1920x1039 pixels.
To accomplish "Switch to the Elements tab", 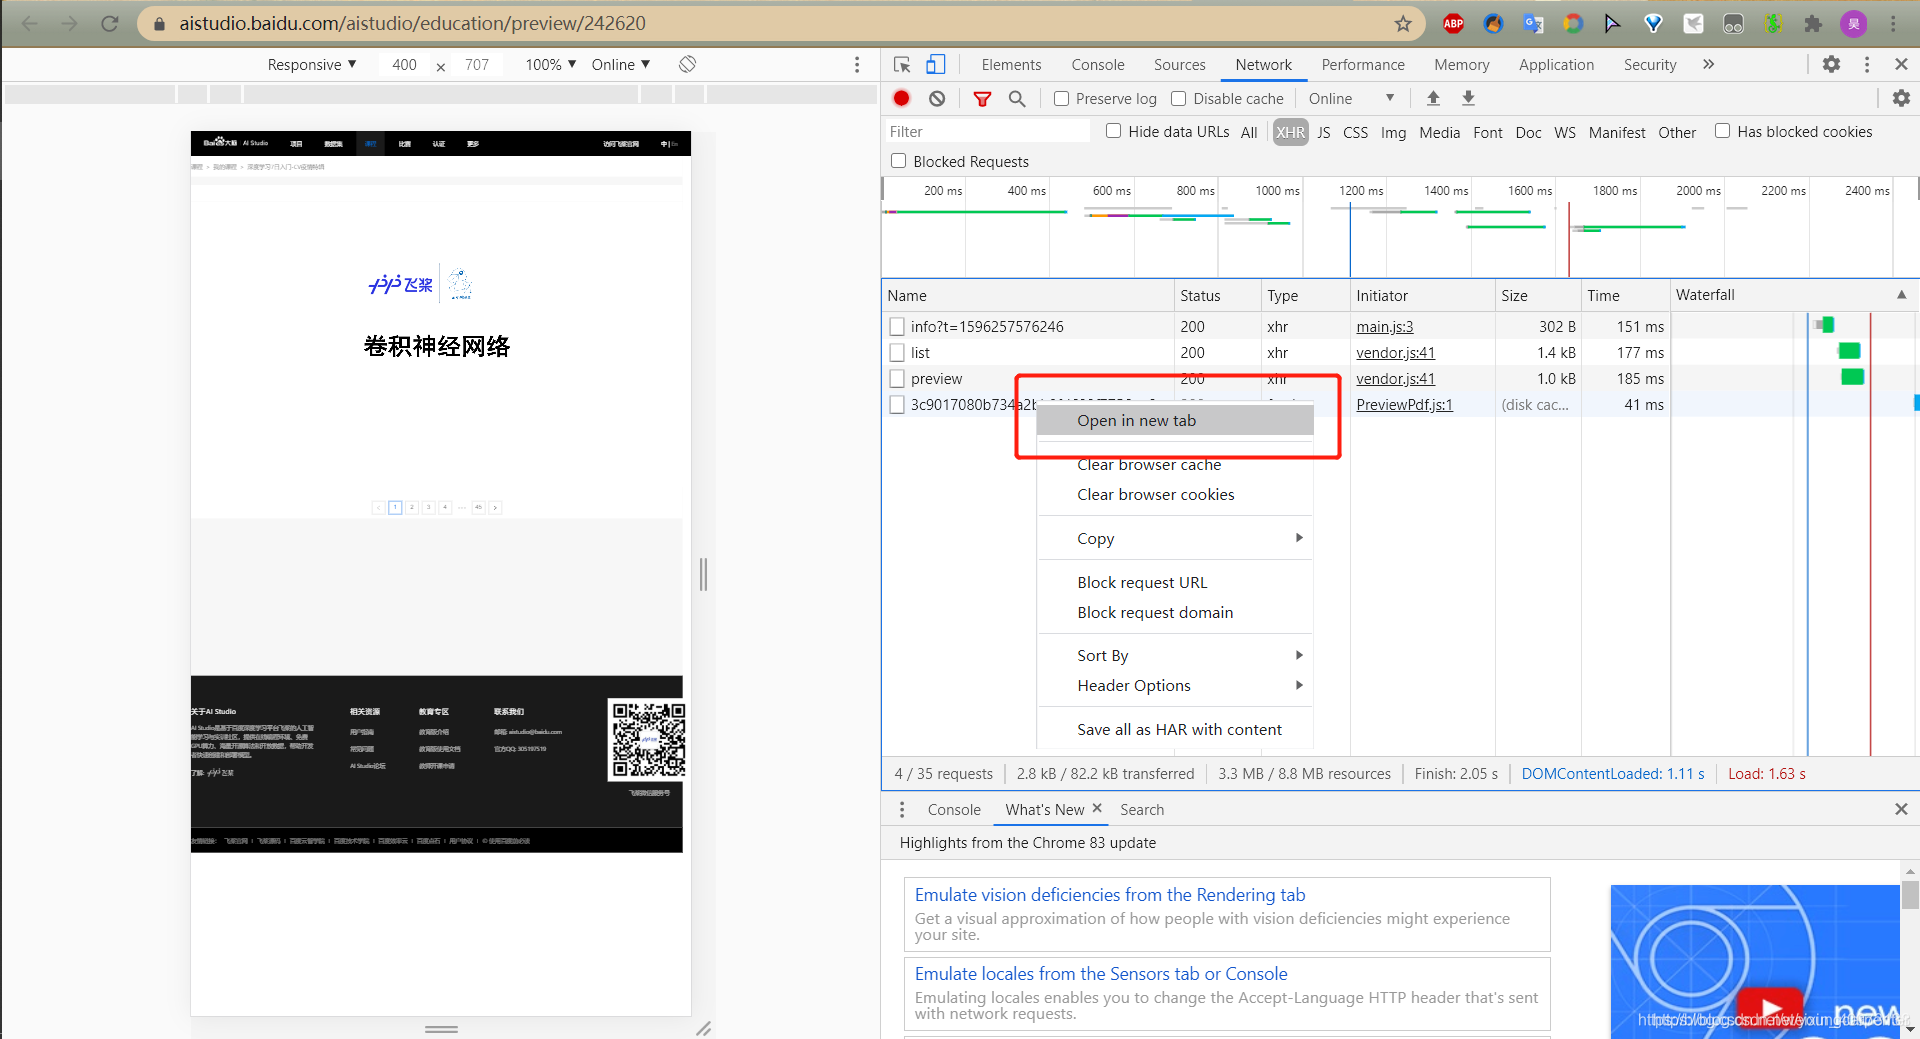I will click(x=1011, y=64).
